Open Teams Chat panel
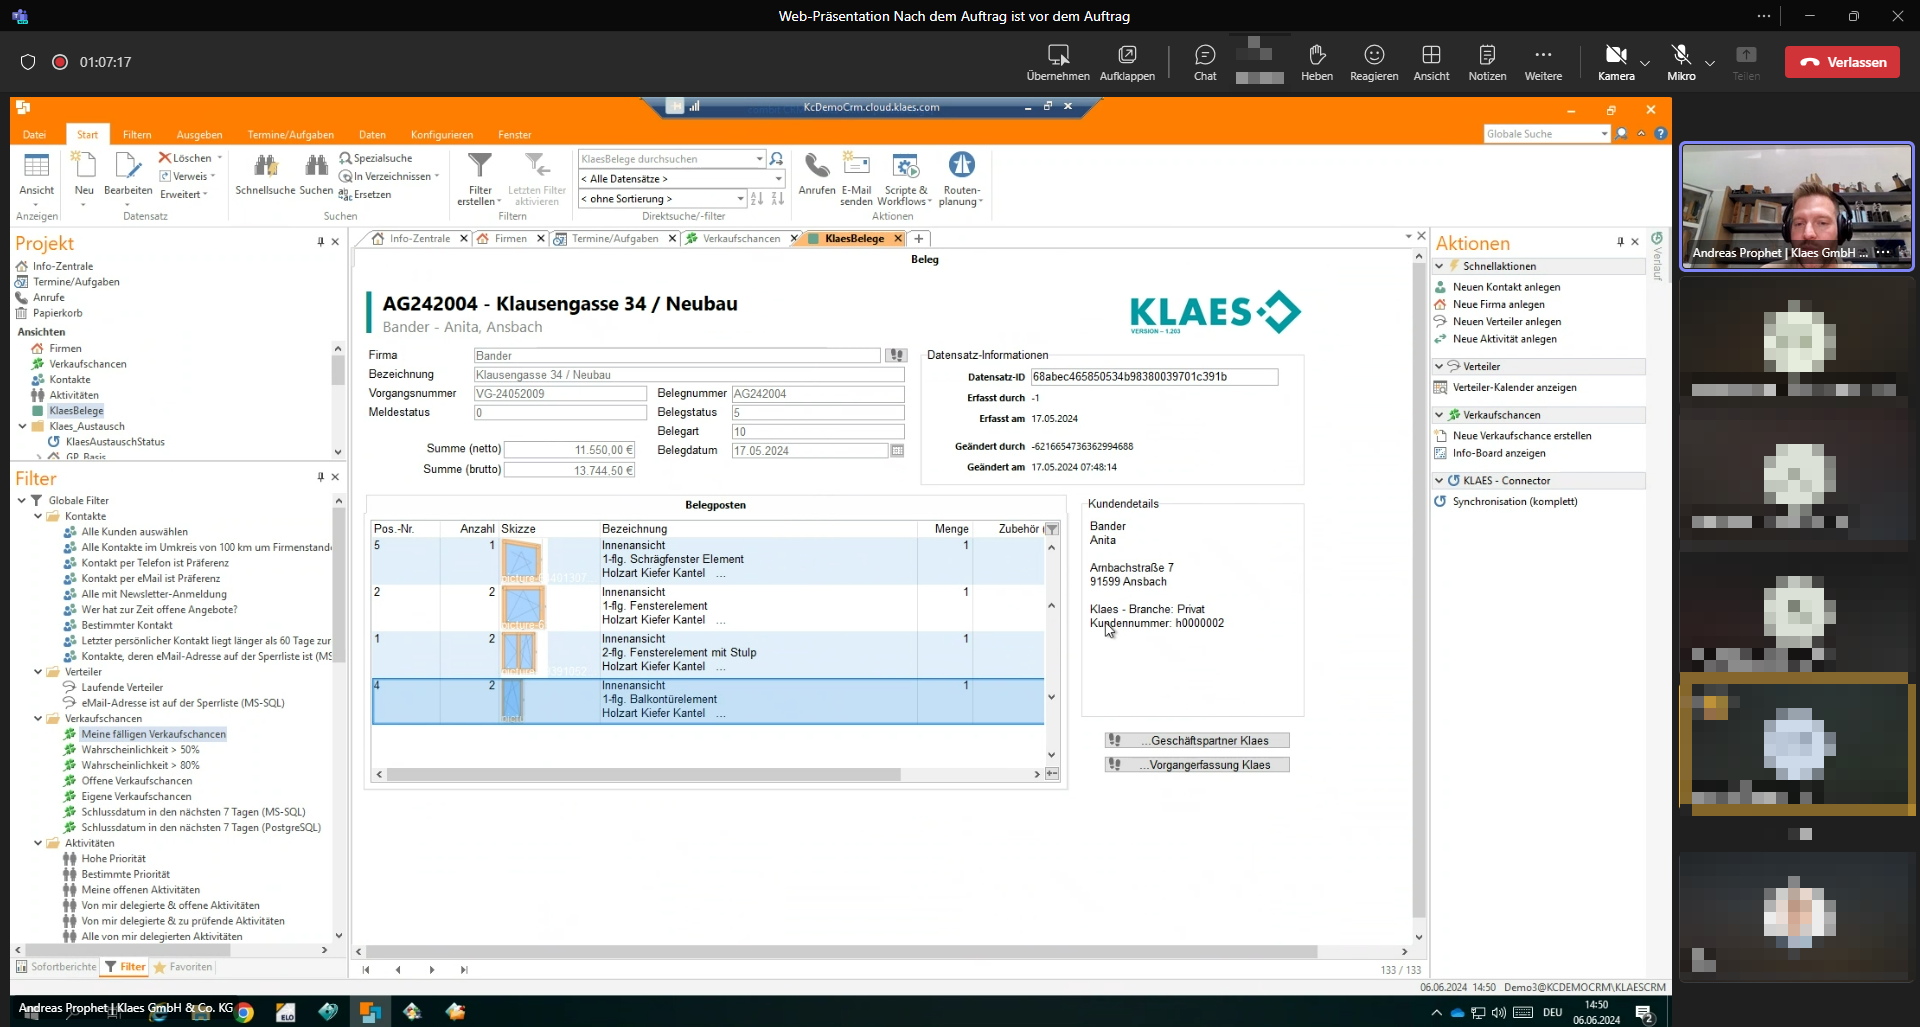The image size is (1920, 1027). click(x=1205, y=62)
